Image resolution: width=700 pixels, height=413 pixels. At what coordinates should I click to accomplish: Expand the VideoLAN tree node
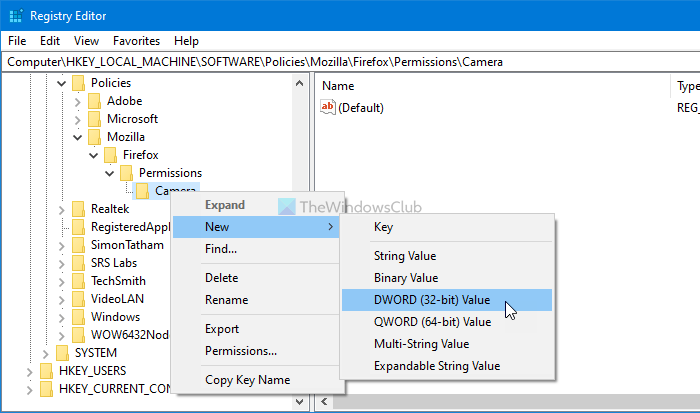tap(62, 300)
